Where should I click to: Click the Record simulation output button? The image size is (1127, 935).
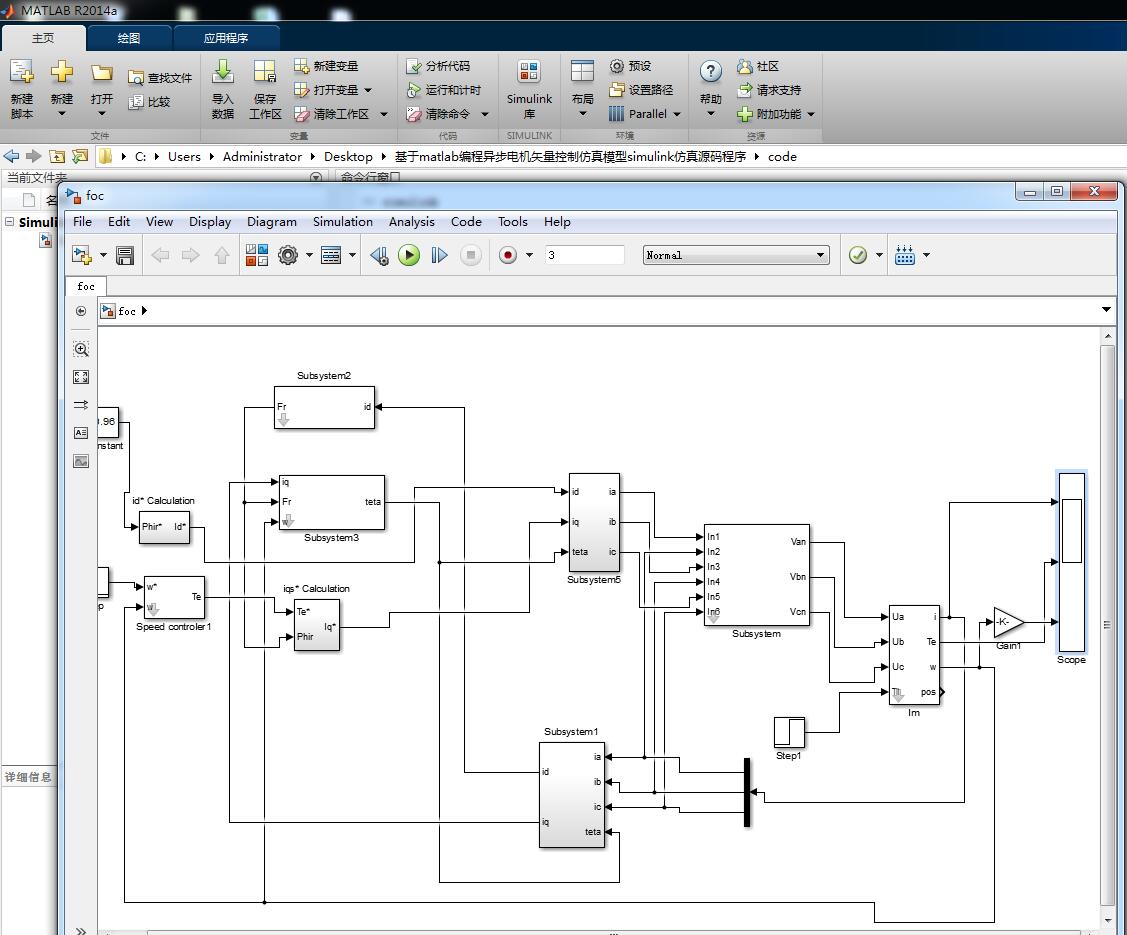(x=507, y=255)
